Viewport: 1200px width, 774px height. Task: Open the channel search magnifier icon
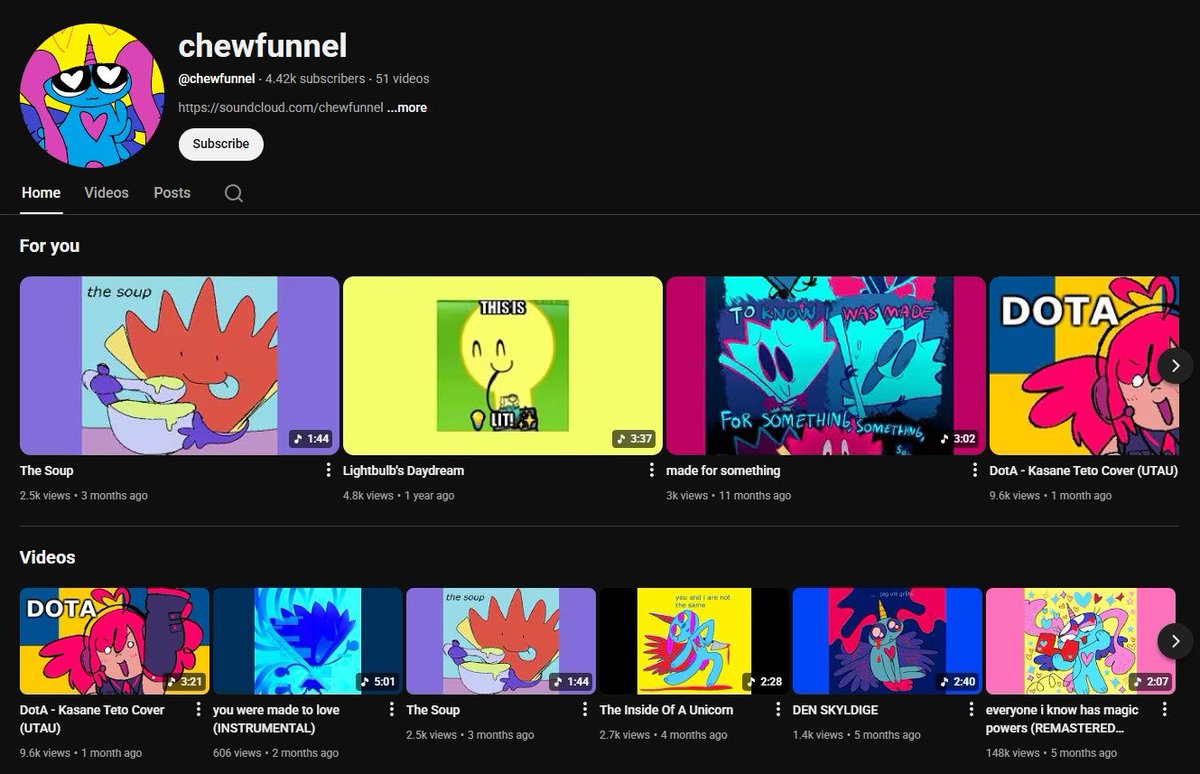pos(233,193)
